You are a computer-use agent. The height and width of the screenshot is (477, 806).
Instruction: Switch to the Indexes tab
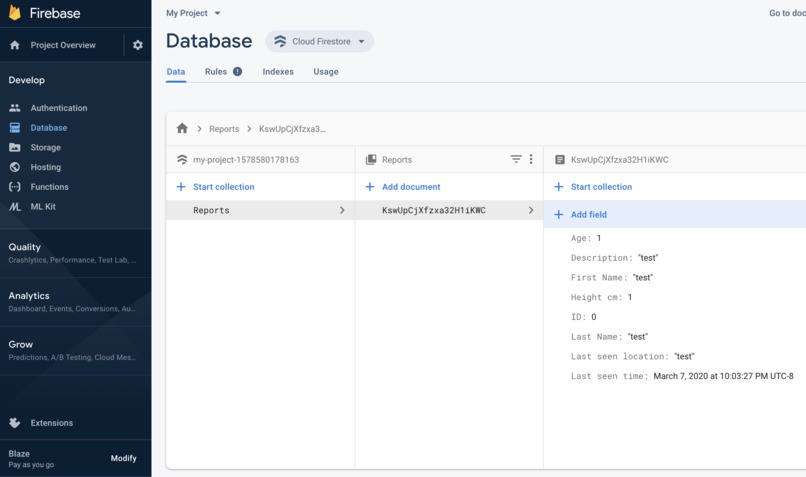click(x=278, y=71)
